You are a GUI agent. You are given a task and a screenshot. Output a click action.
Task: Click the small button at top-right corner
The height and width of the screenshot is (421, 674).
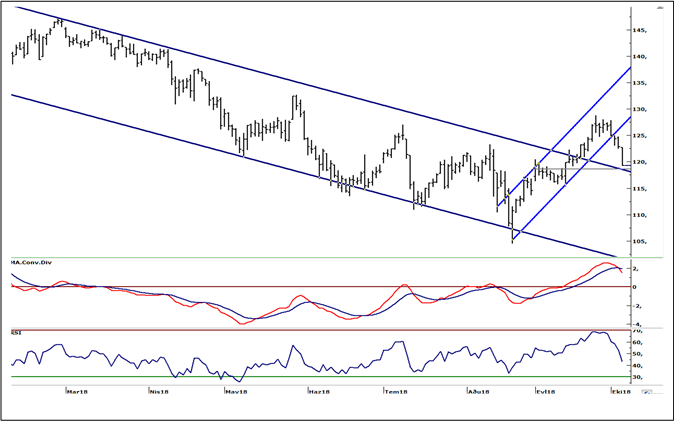click(x=658, y=6)
